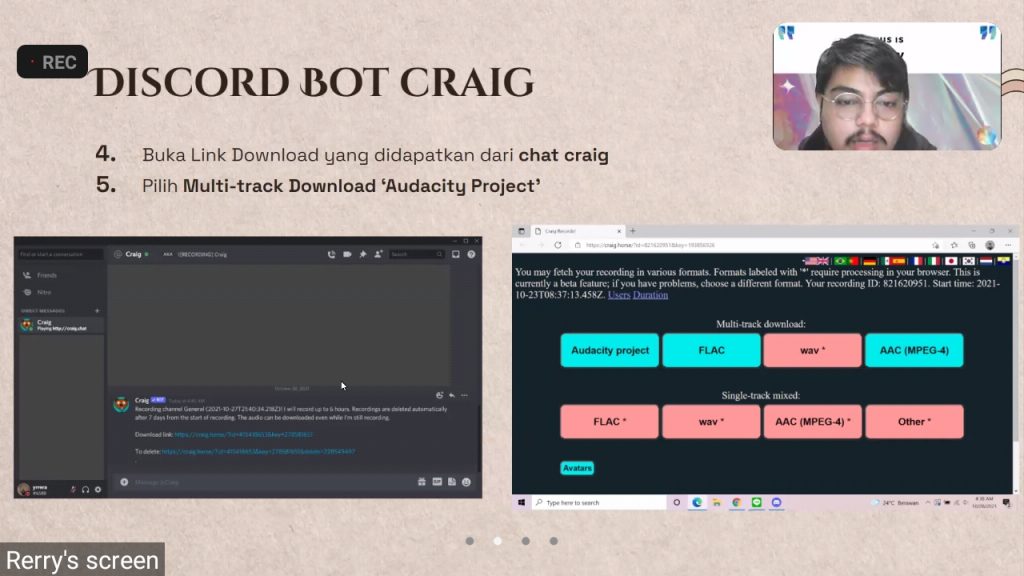Screen dimensions: 1024x576
Task: Open the Craig download link
Action: point(243,434)
